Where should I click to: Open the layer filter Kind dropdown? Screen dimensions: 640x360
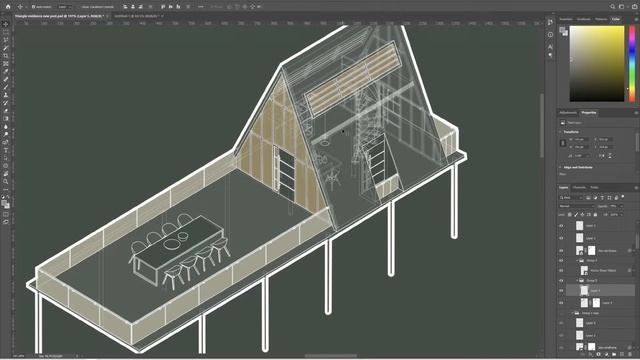[571, 198]
